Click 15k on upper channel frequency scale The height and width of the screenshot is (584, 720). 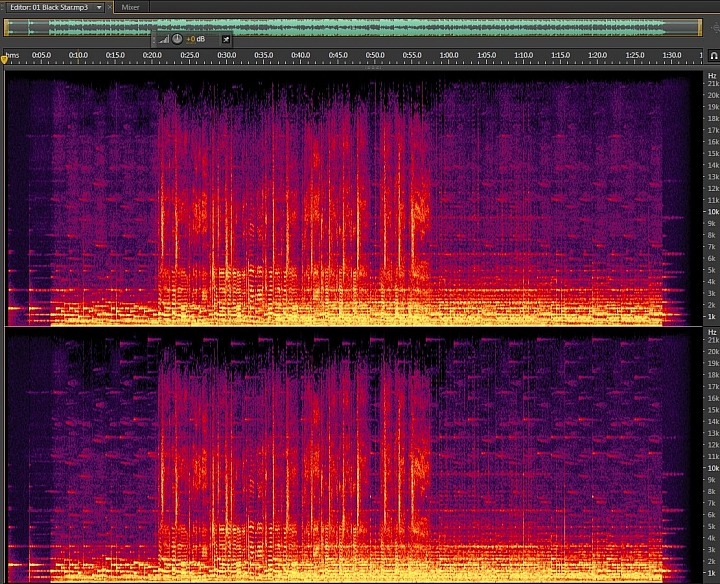pyautogui.click(x=713, y=153)
